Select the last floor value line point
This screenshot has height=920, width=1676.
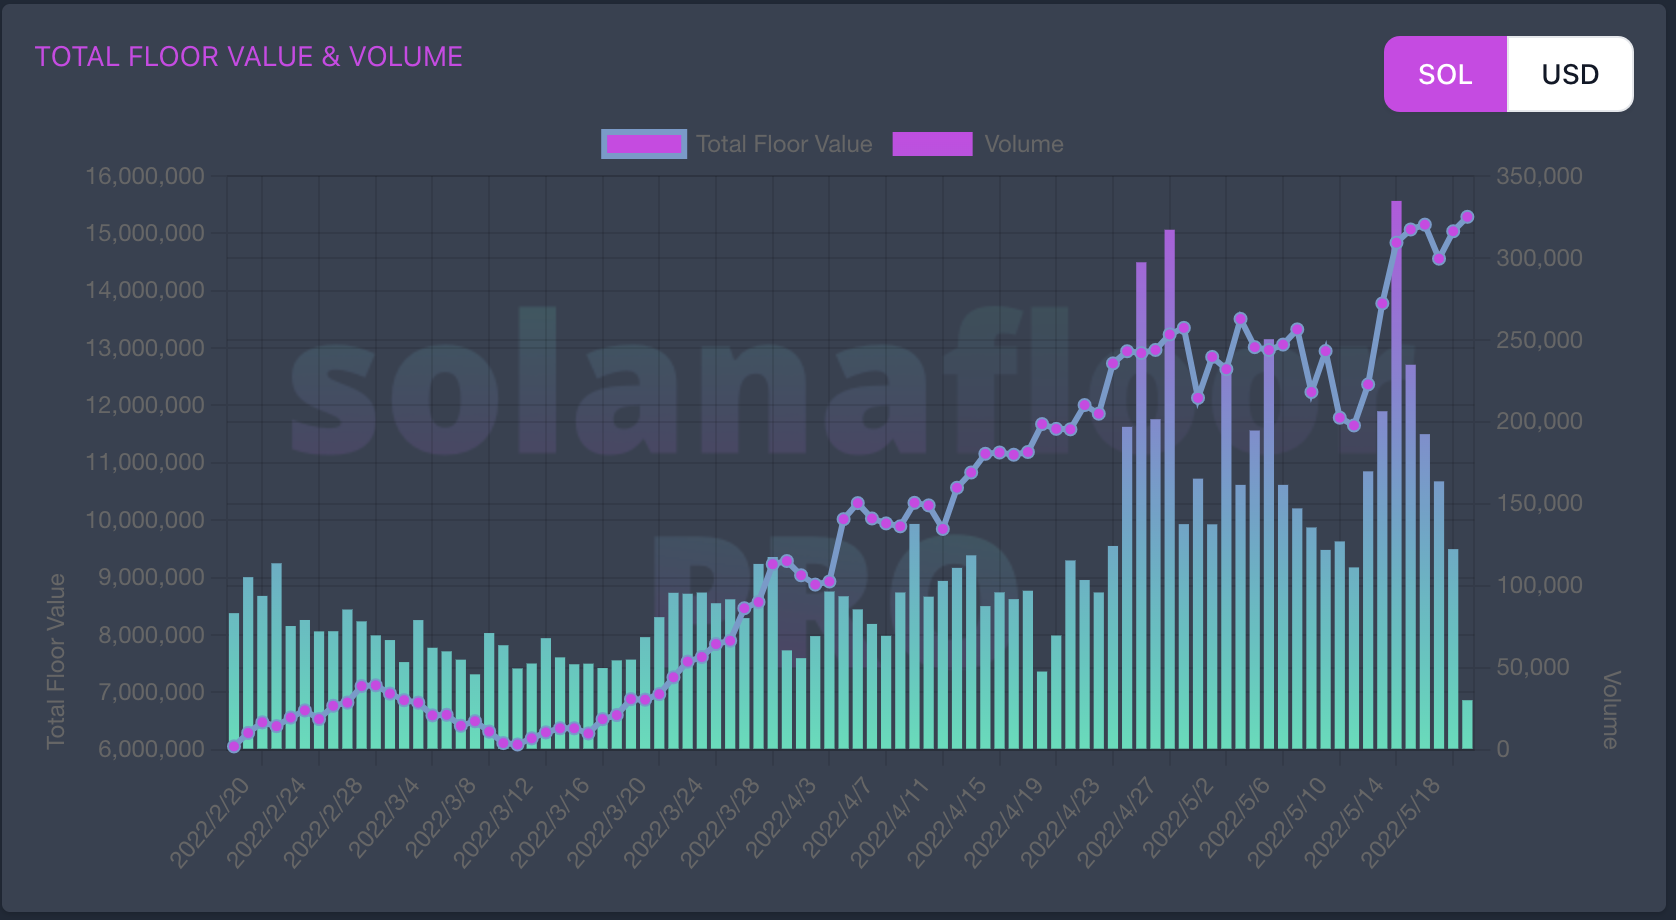coord(1467,217)
